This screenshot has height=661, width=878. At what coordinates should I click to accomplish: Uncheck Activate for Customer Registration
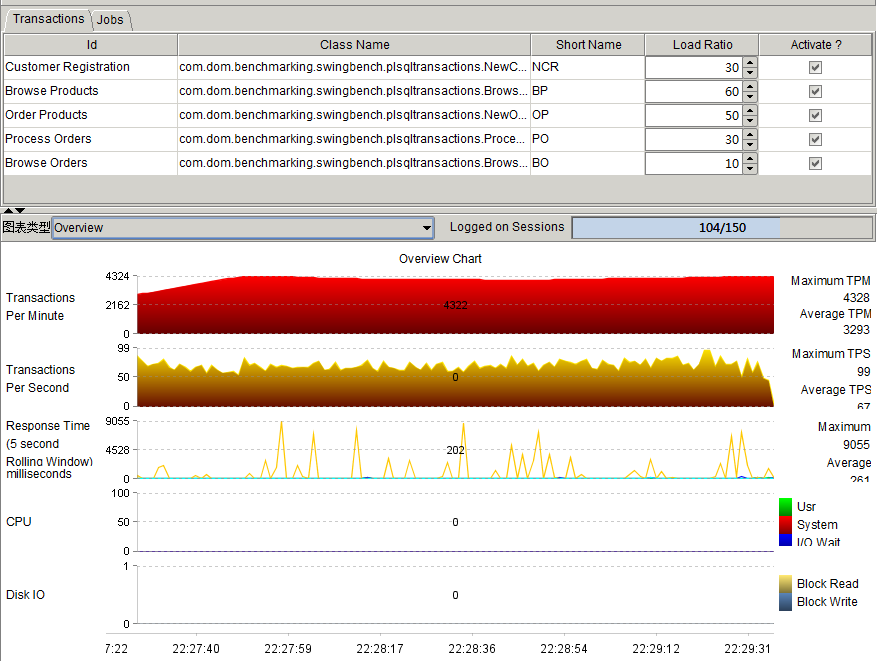point(815,67)
